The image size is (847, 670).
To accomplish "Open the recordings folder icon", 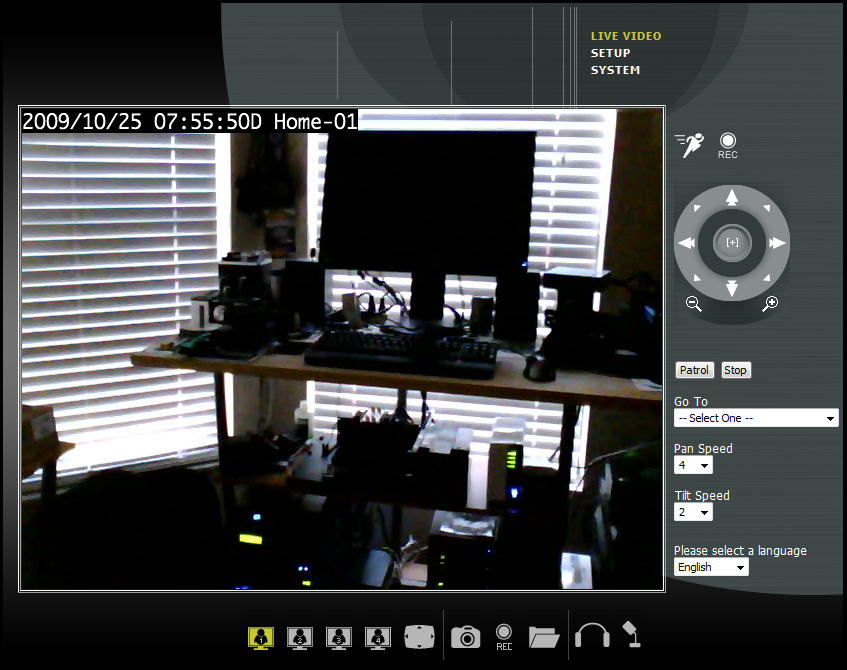I will point(544,636).
